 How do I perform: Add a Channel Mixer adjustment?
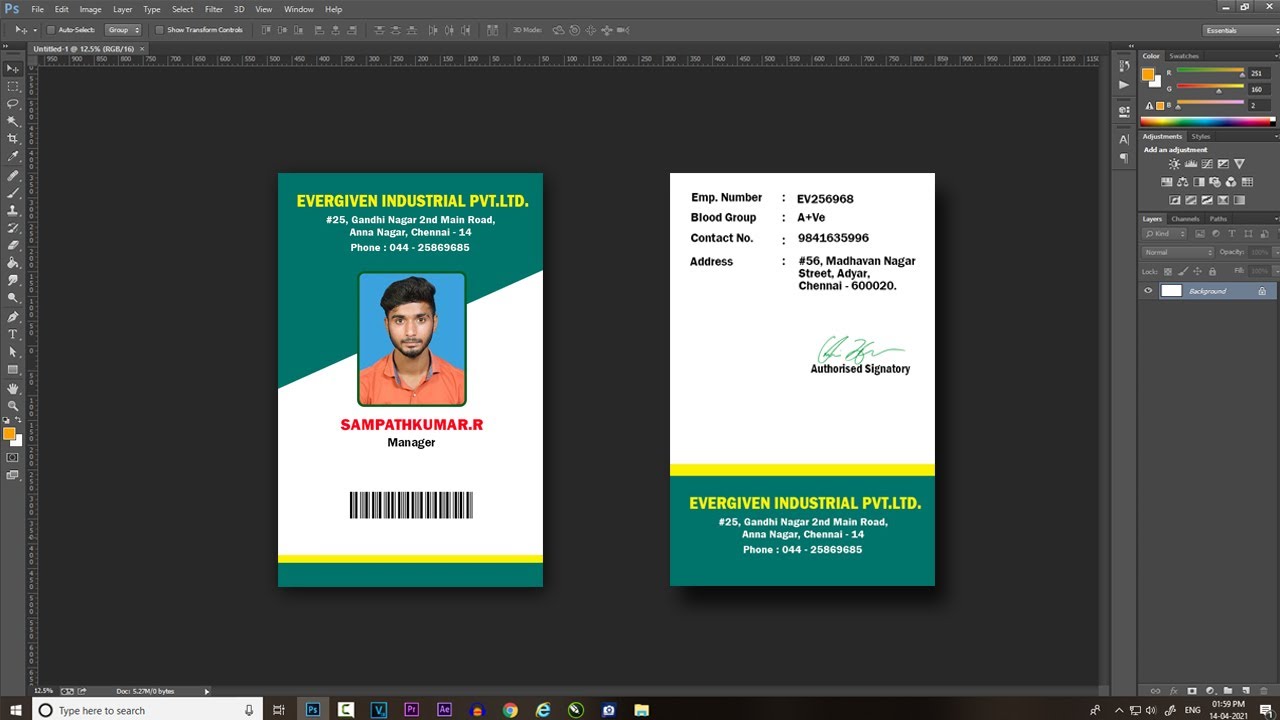1231,182
